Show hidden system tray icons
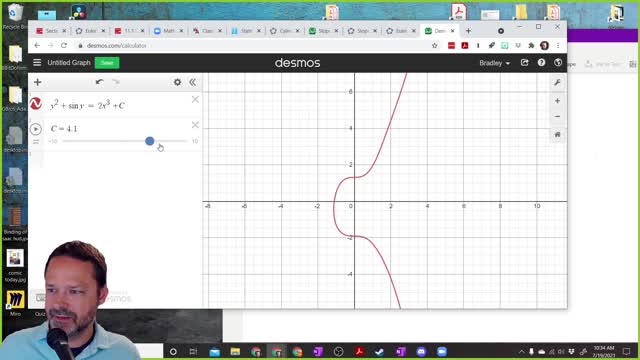 tap(521, 351)
